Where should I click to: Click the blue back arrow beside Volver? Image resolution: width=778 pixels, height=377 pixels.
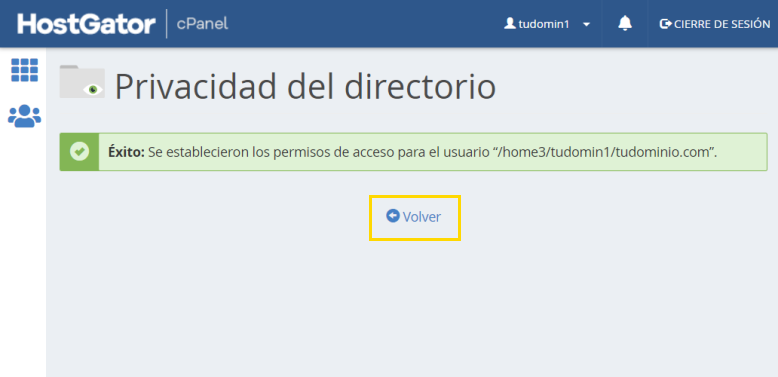click(x=393, y=216)
